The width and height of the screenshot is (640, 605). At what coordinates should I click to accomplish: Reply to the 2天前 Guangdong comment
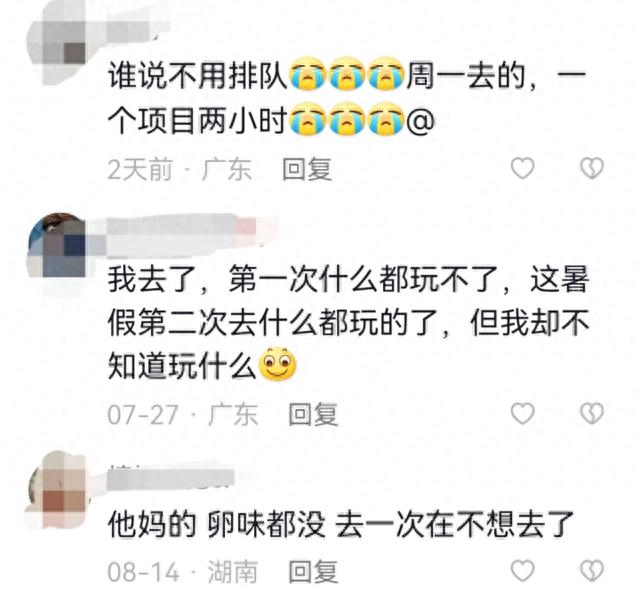307,169
